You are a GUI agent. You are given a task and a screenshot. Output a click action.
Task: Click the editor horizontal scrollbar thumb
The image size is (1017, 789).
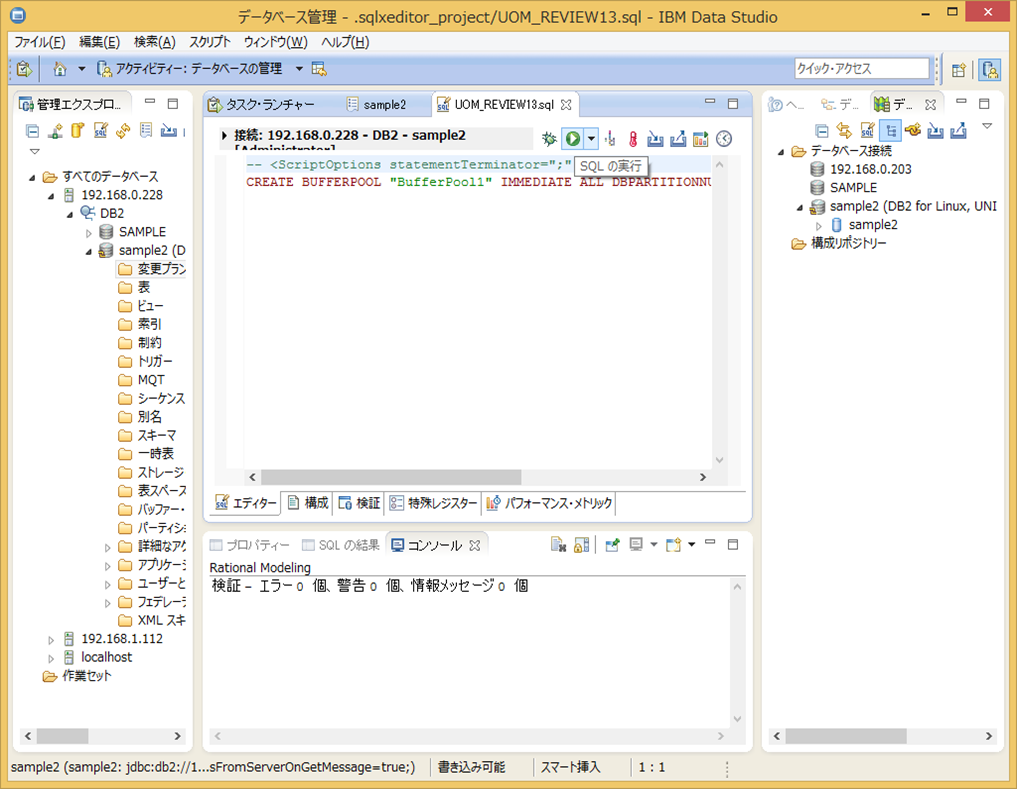point(391,477)
